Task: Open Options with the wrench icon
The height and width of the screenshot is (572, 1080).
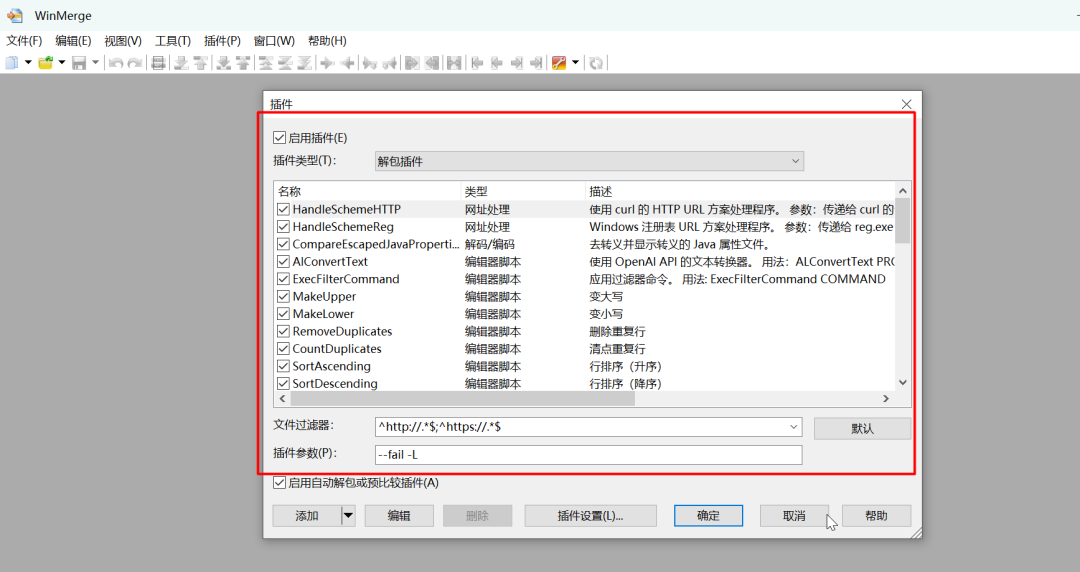Action: tap(559, 63)
